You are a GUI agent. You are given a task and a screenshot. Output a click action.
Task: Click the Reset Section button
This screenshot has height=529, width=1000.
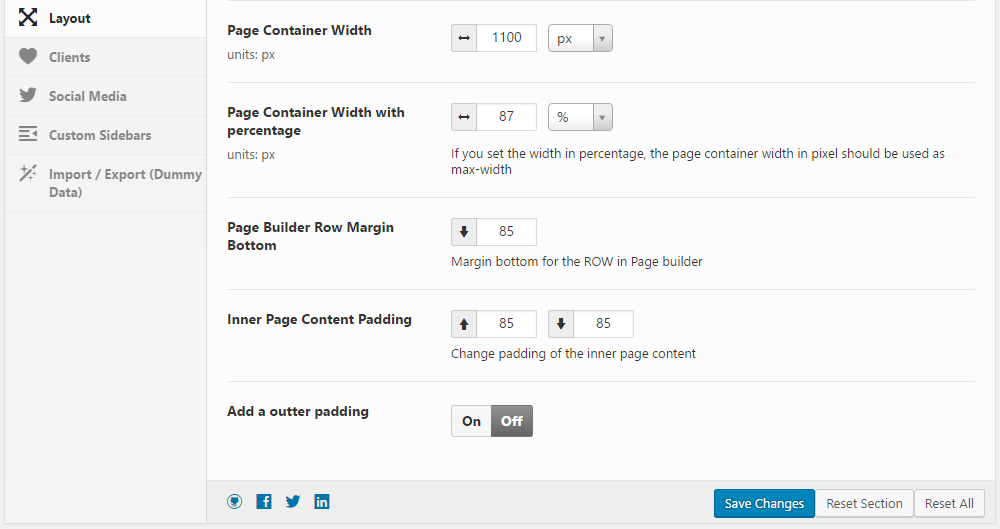tap(864, 503)
